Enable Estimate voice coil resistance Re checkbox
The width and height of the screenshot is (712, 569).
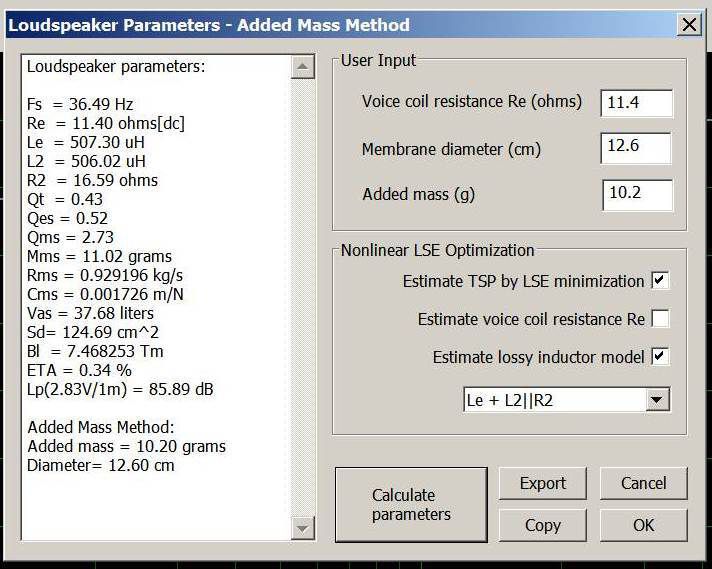pyautogui.click(x=660, y=318)
